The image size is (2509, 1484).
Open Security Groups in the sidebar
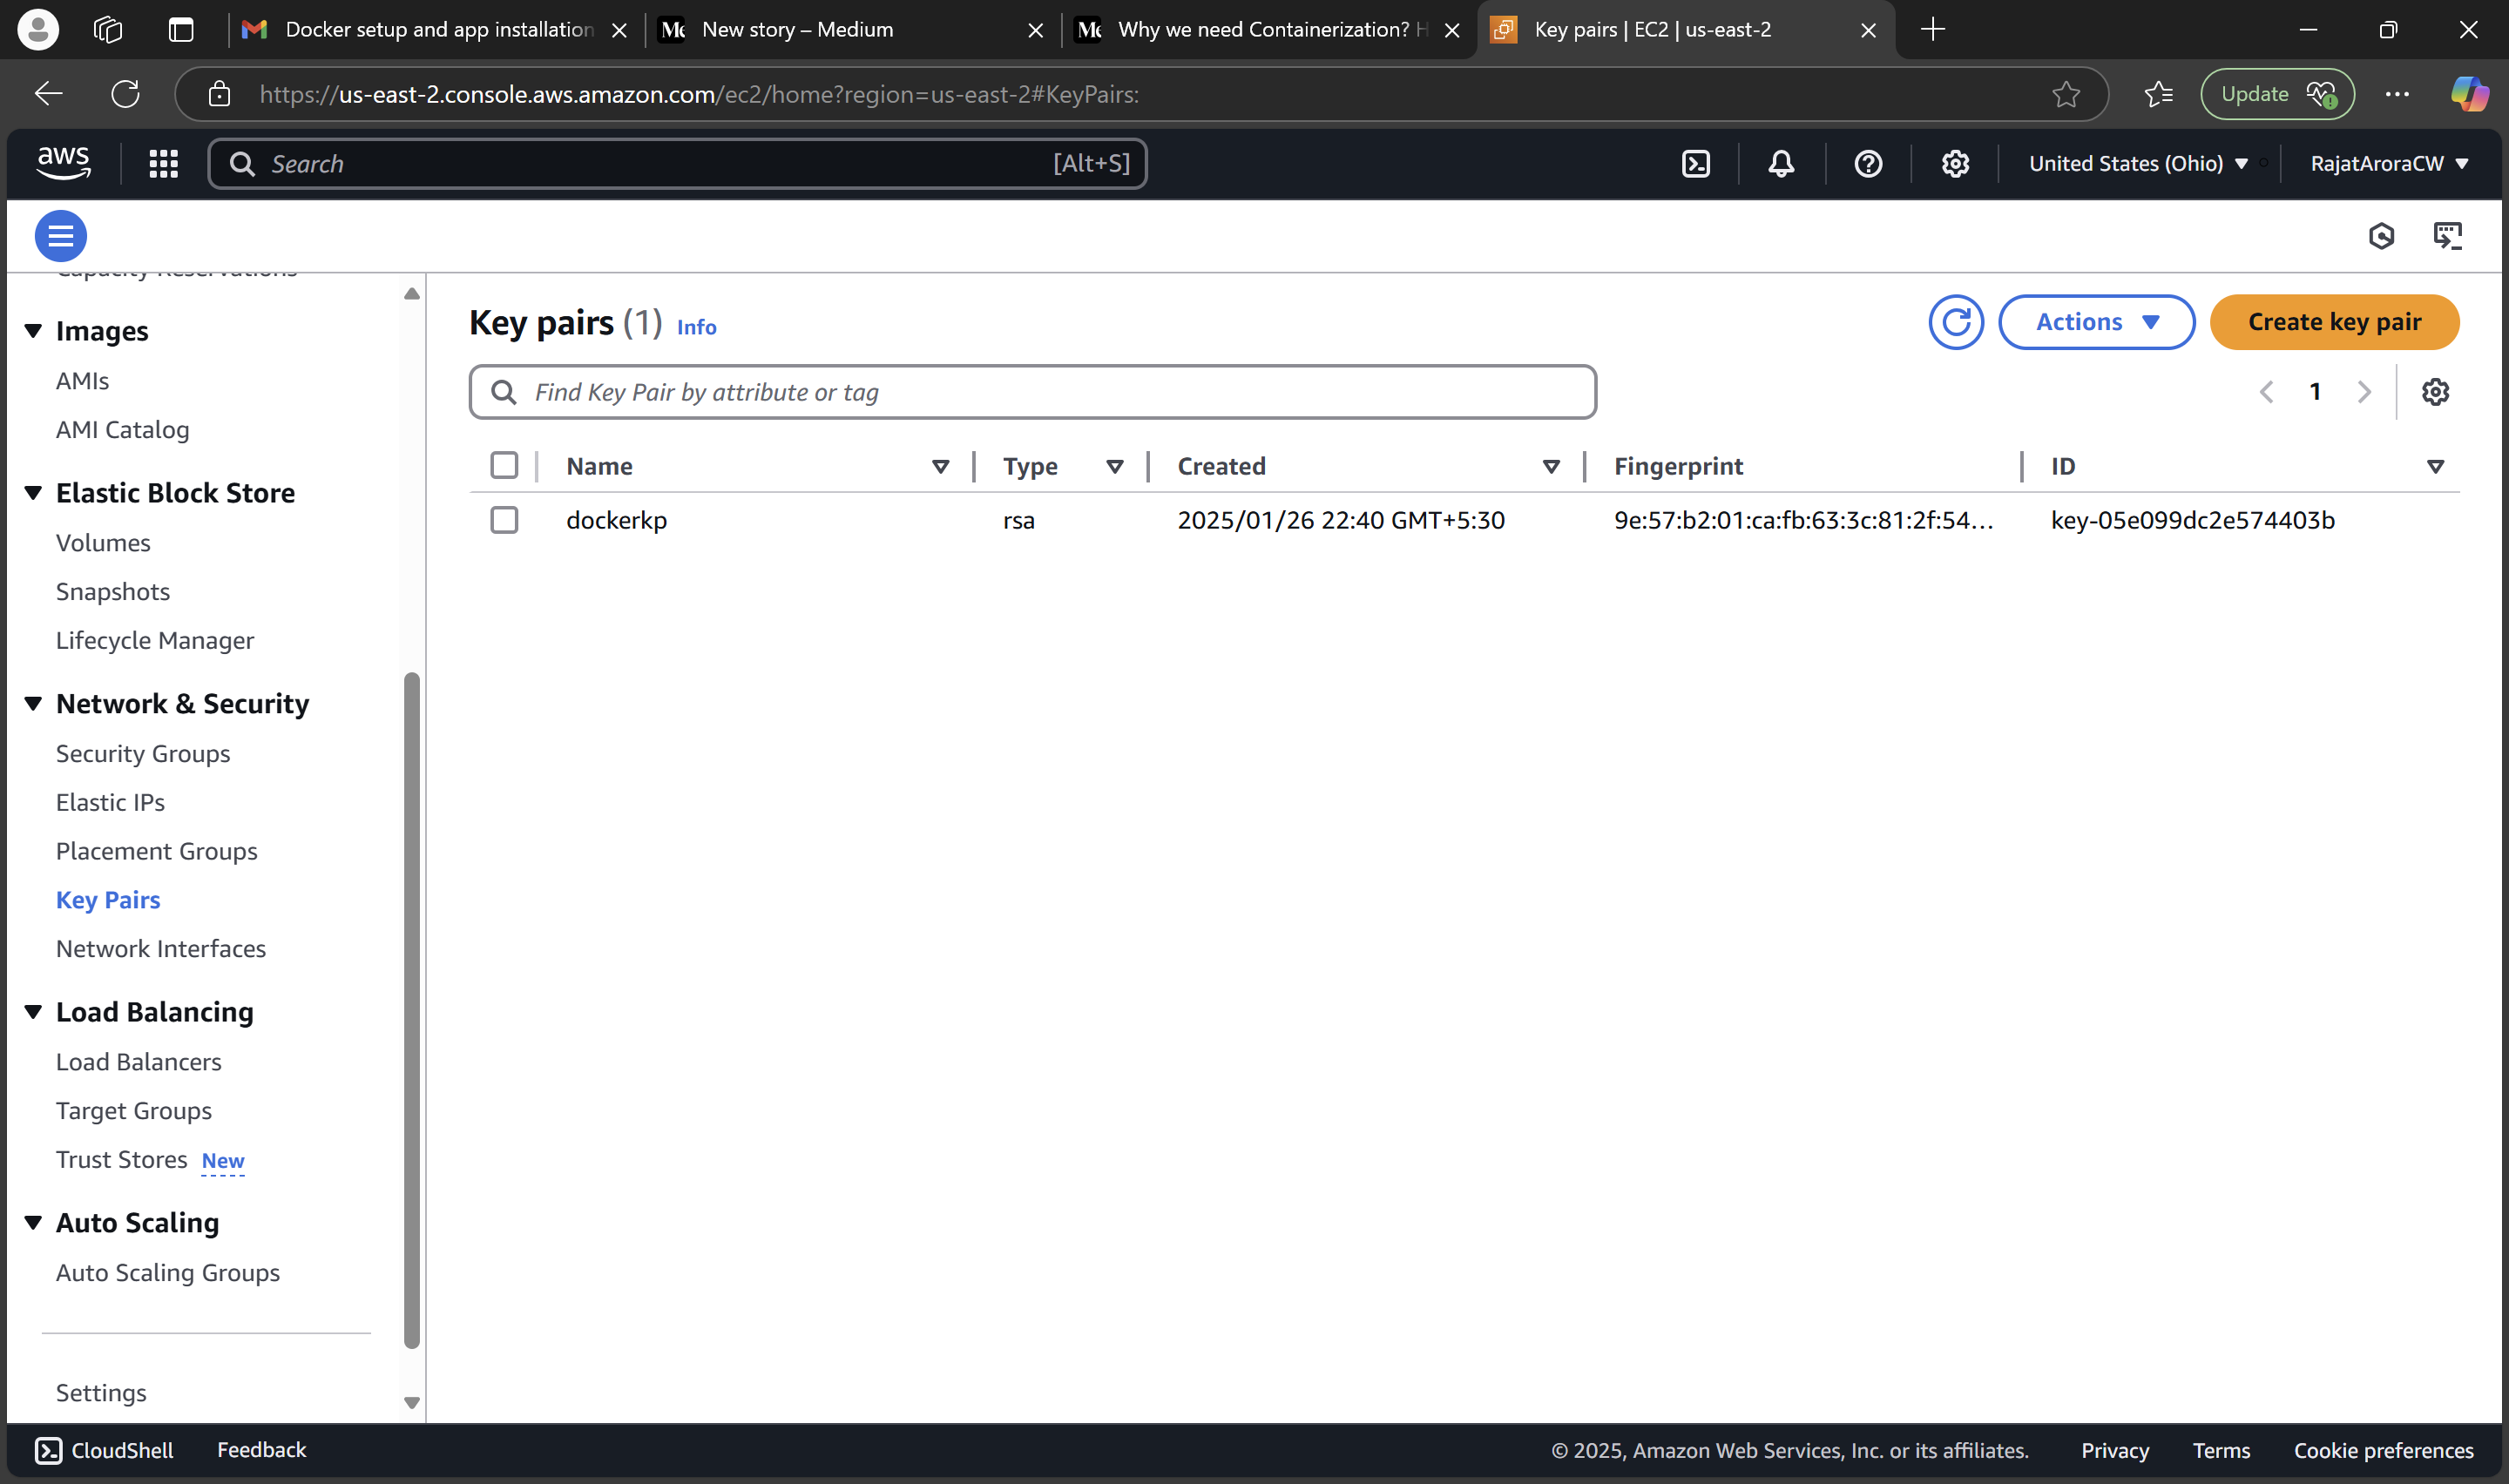point(143,754)
